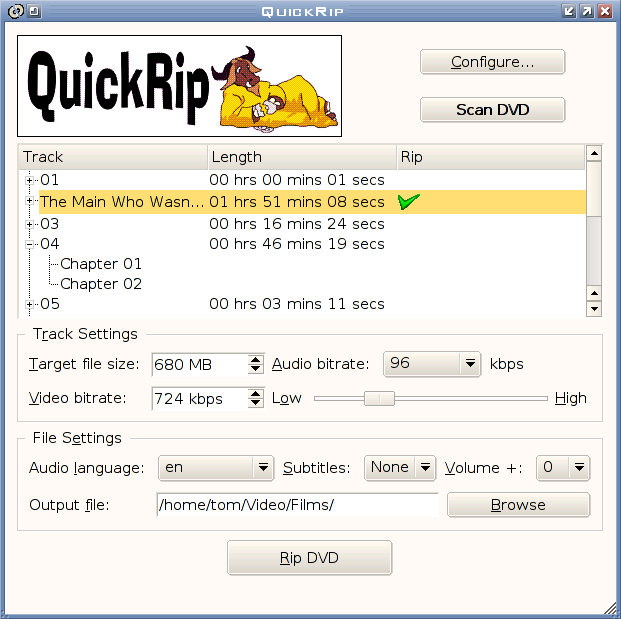Increase video bitrate with up arrow
The width and height of the screenshot is (621, 619).
point(256,394)
